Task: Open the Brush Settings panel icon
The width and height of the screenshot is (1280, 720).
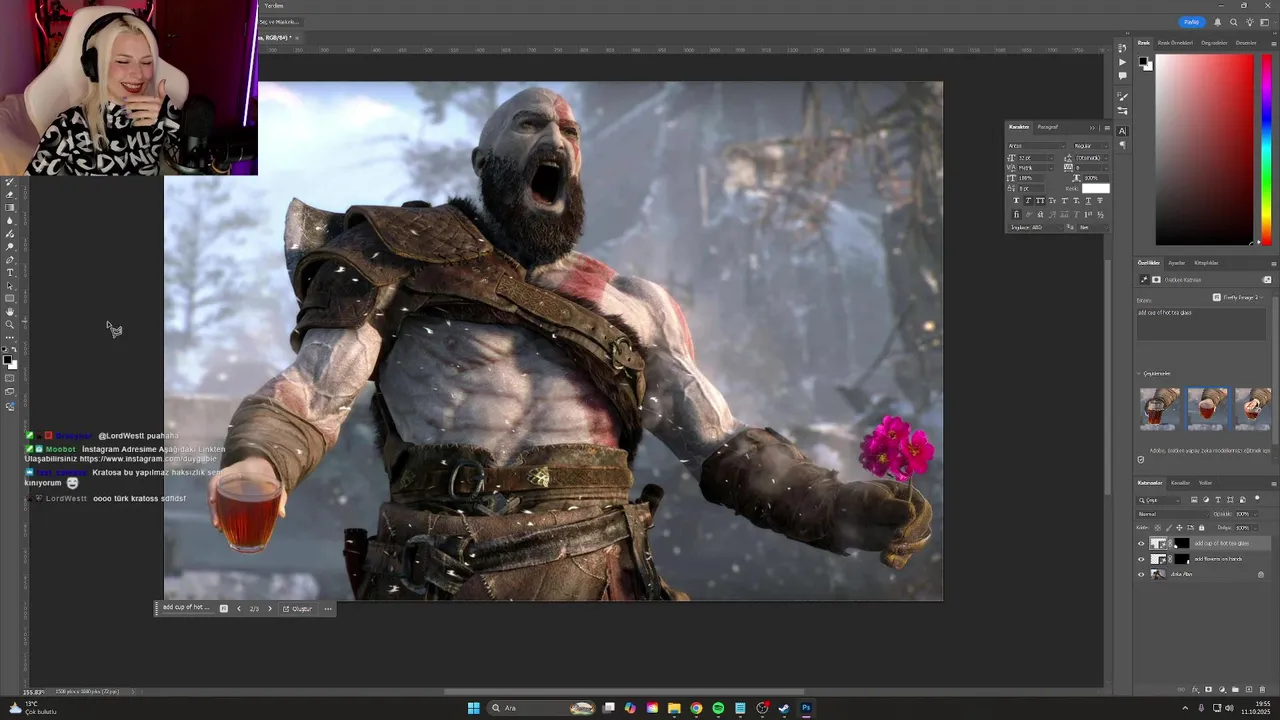Action: tap(1123, 97)
